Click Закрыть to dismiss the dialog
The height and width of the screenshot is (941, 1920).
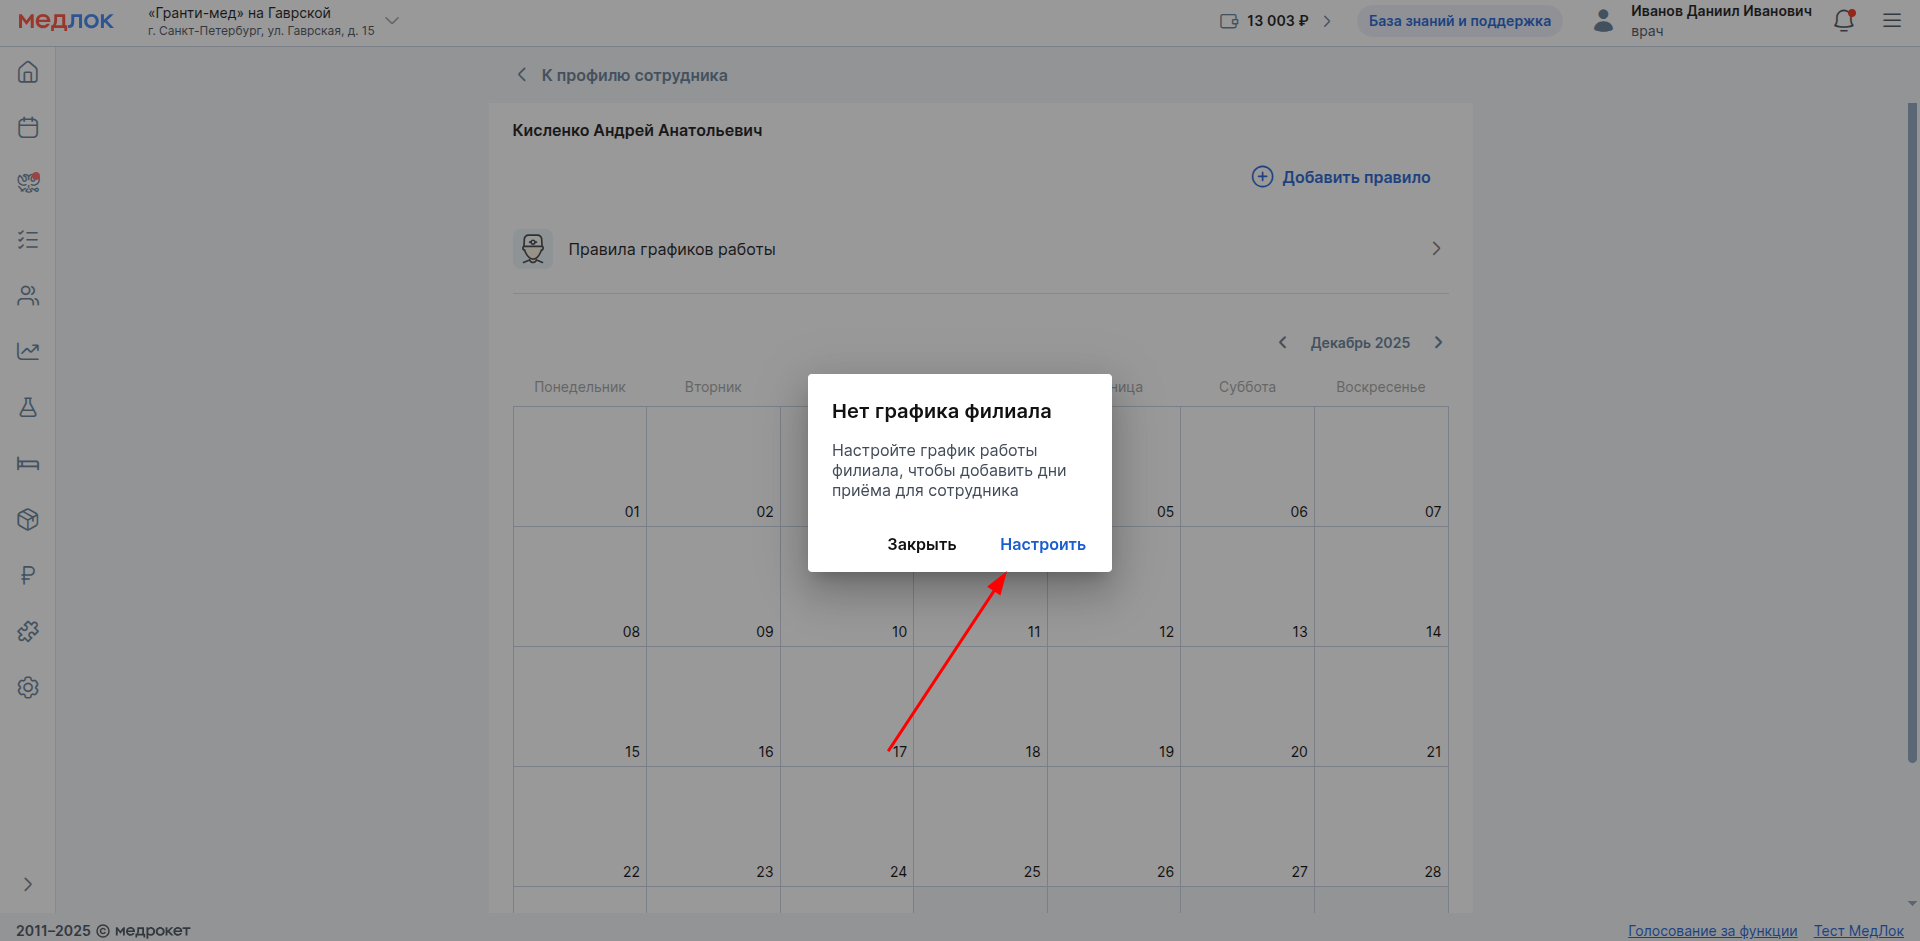tap(921, 545)
